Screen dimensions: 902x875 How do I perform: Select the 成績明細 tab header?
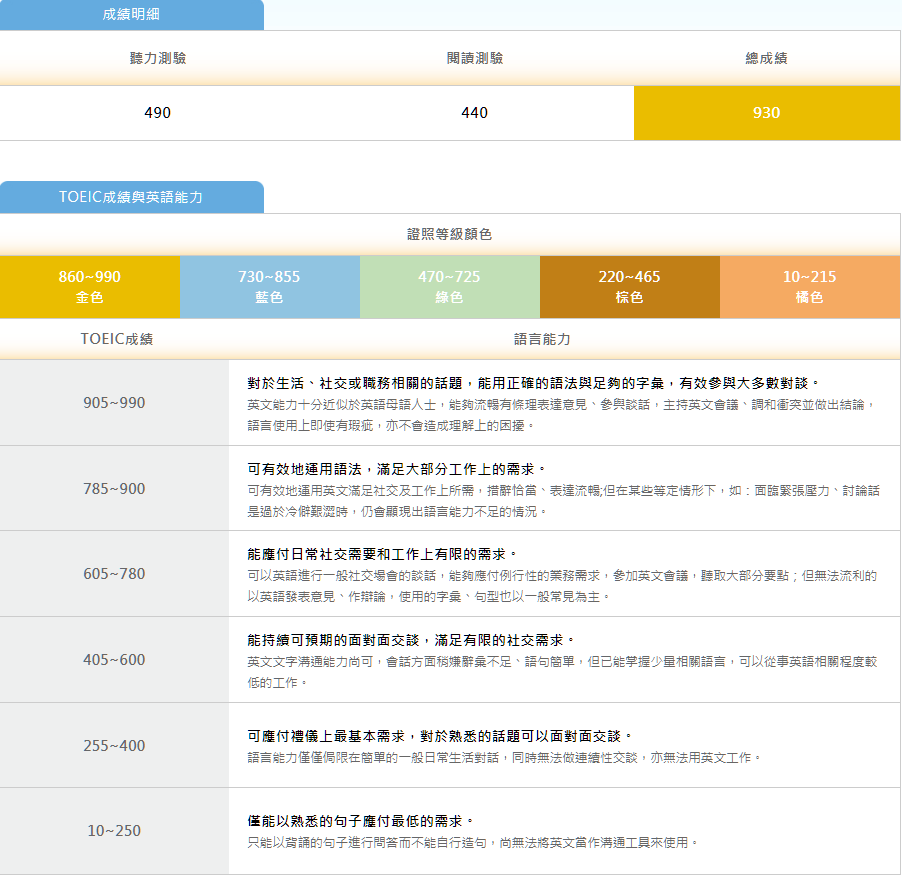[x=132, y=14]
